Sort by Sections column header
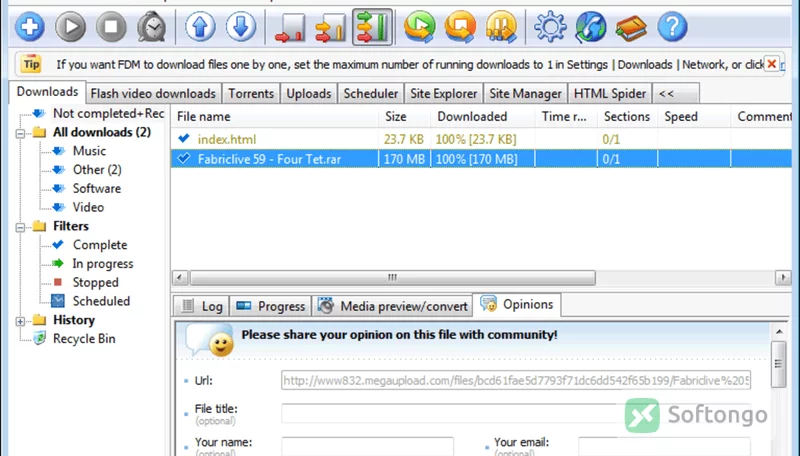Image resolution: width=800 pixels, height=456 pixels. click(x=627, y=117)
